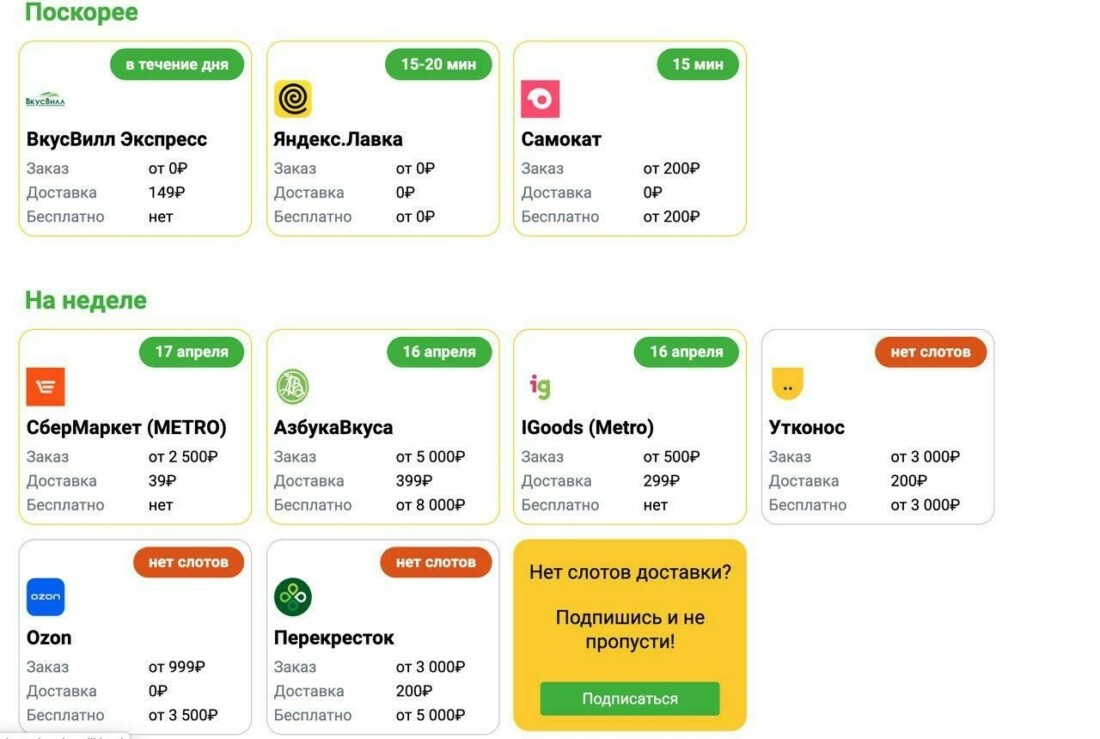
Task: Click the green Перекресток clover icon
Action: [x=293, y=597]
